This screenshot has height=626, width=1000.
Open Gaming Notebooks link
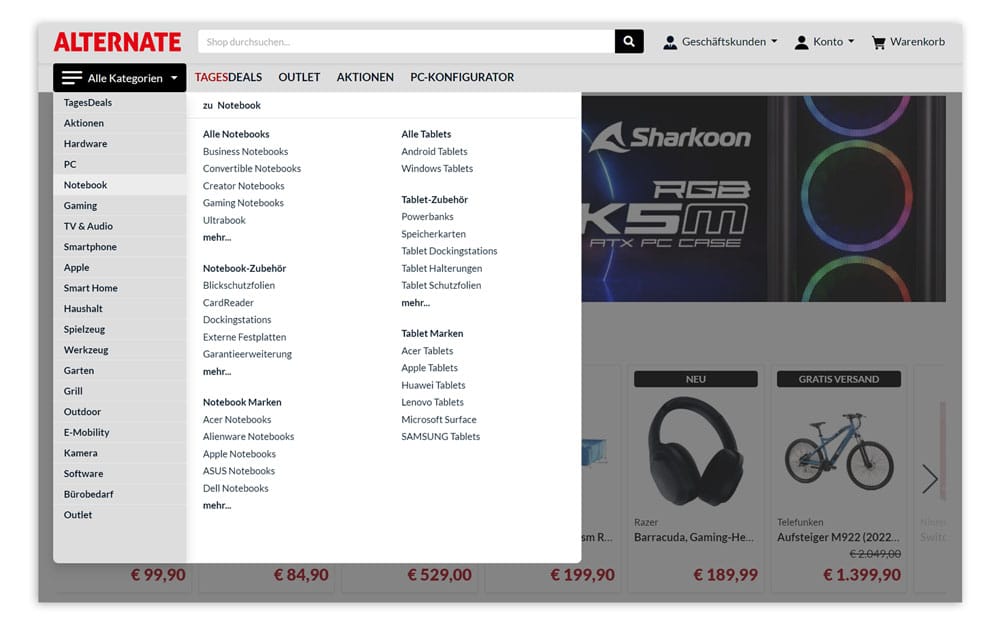(243, 203)
